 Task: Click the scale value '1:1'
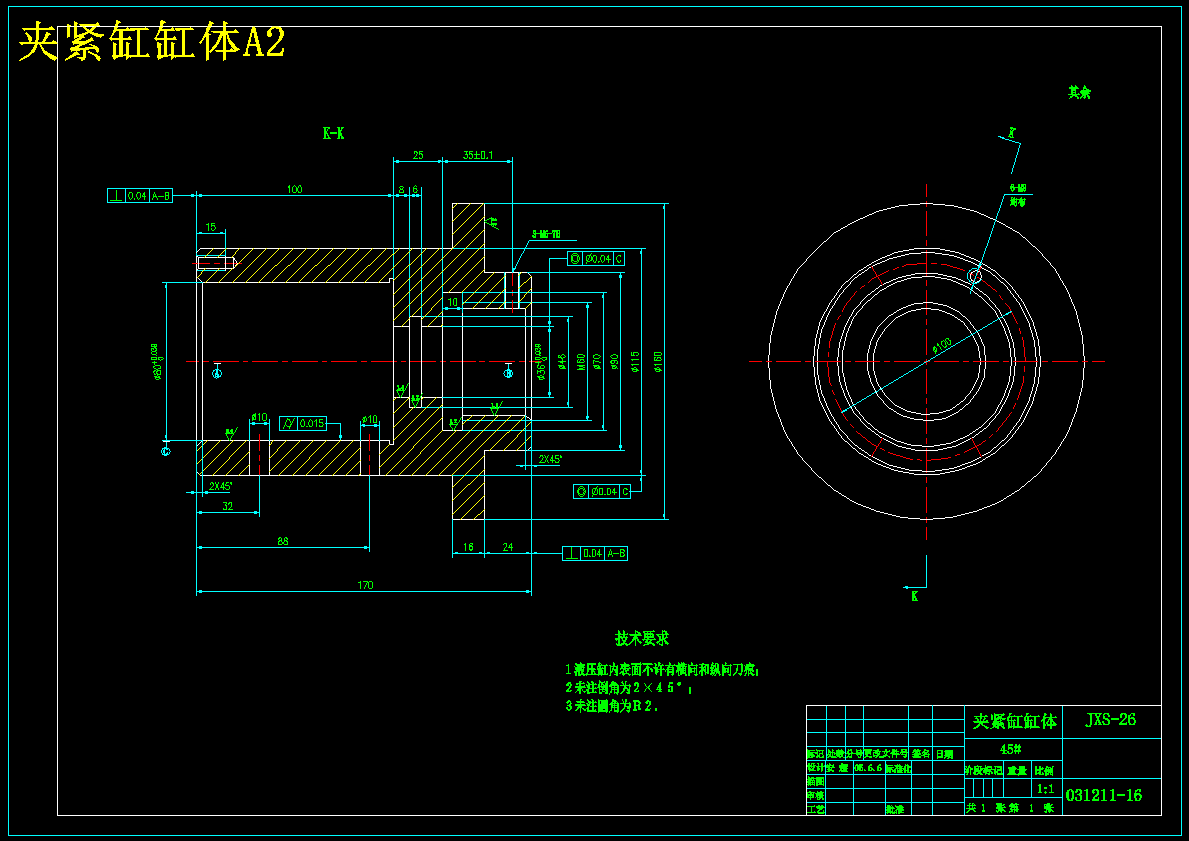pos(1045,789)
